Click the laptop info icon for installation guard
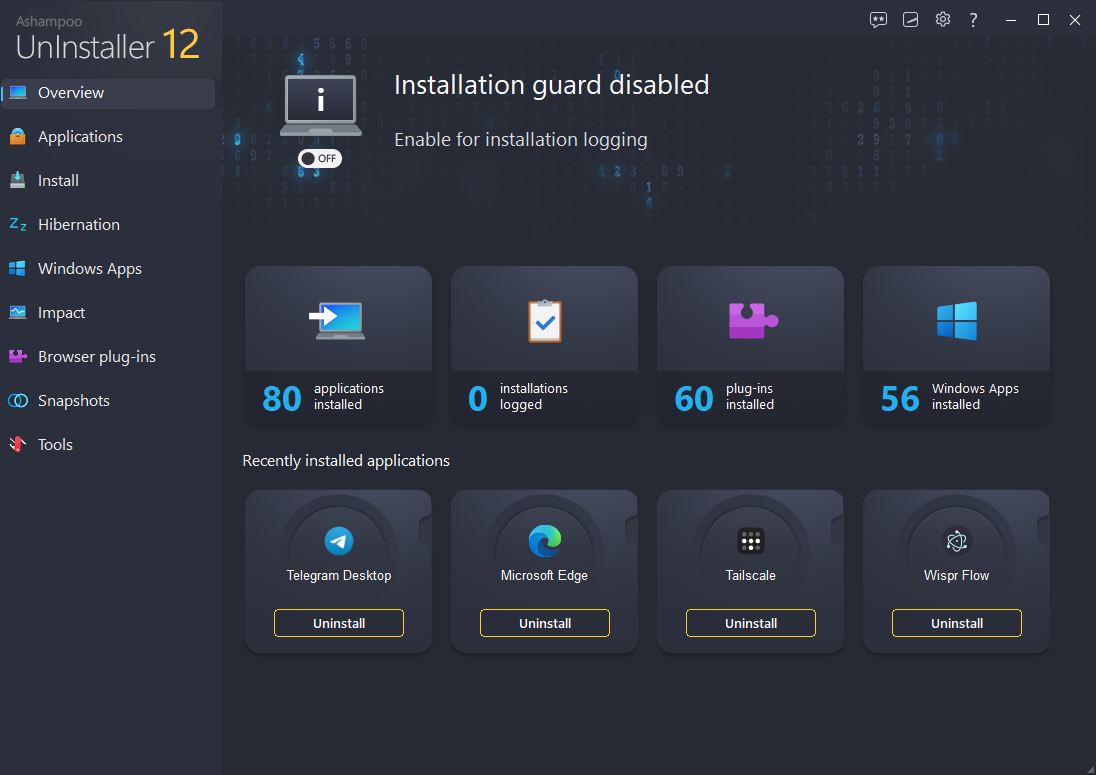The width and height of the screenshot is (1096, 775). tap(321, 106)
